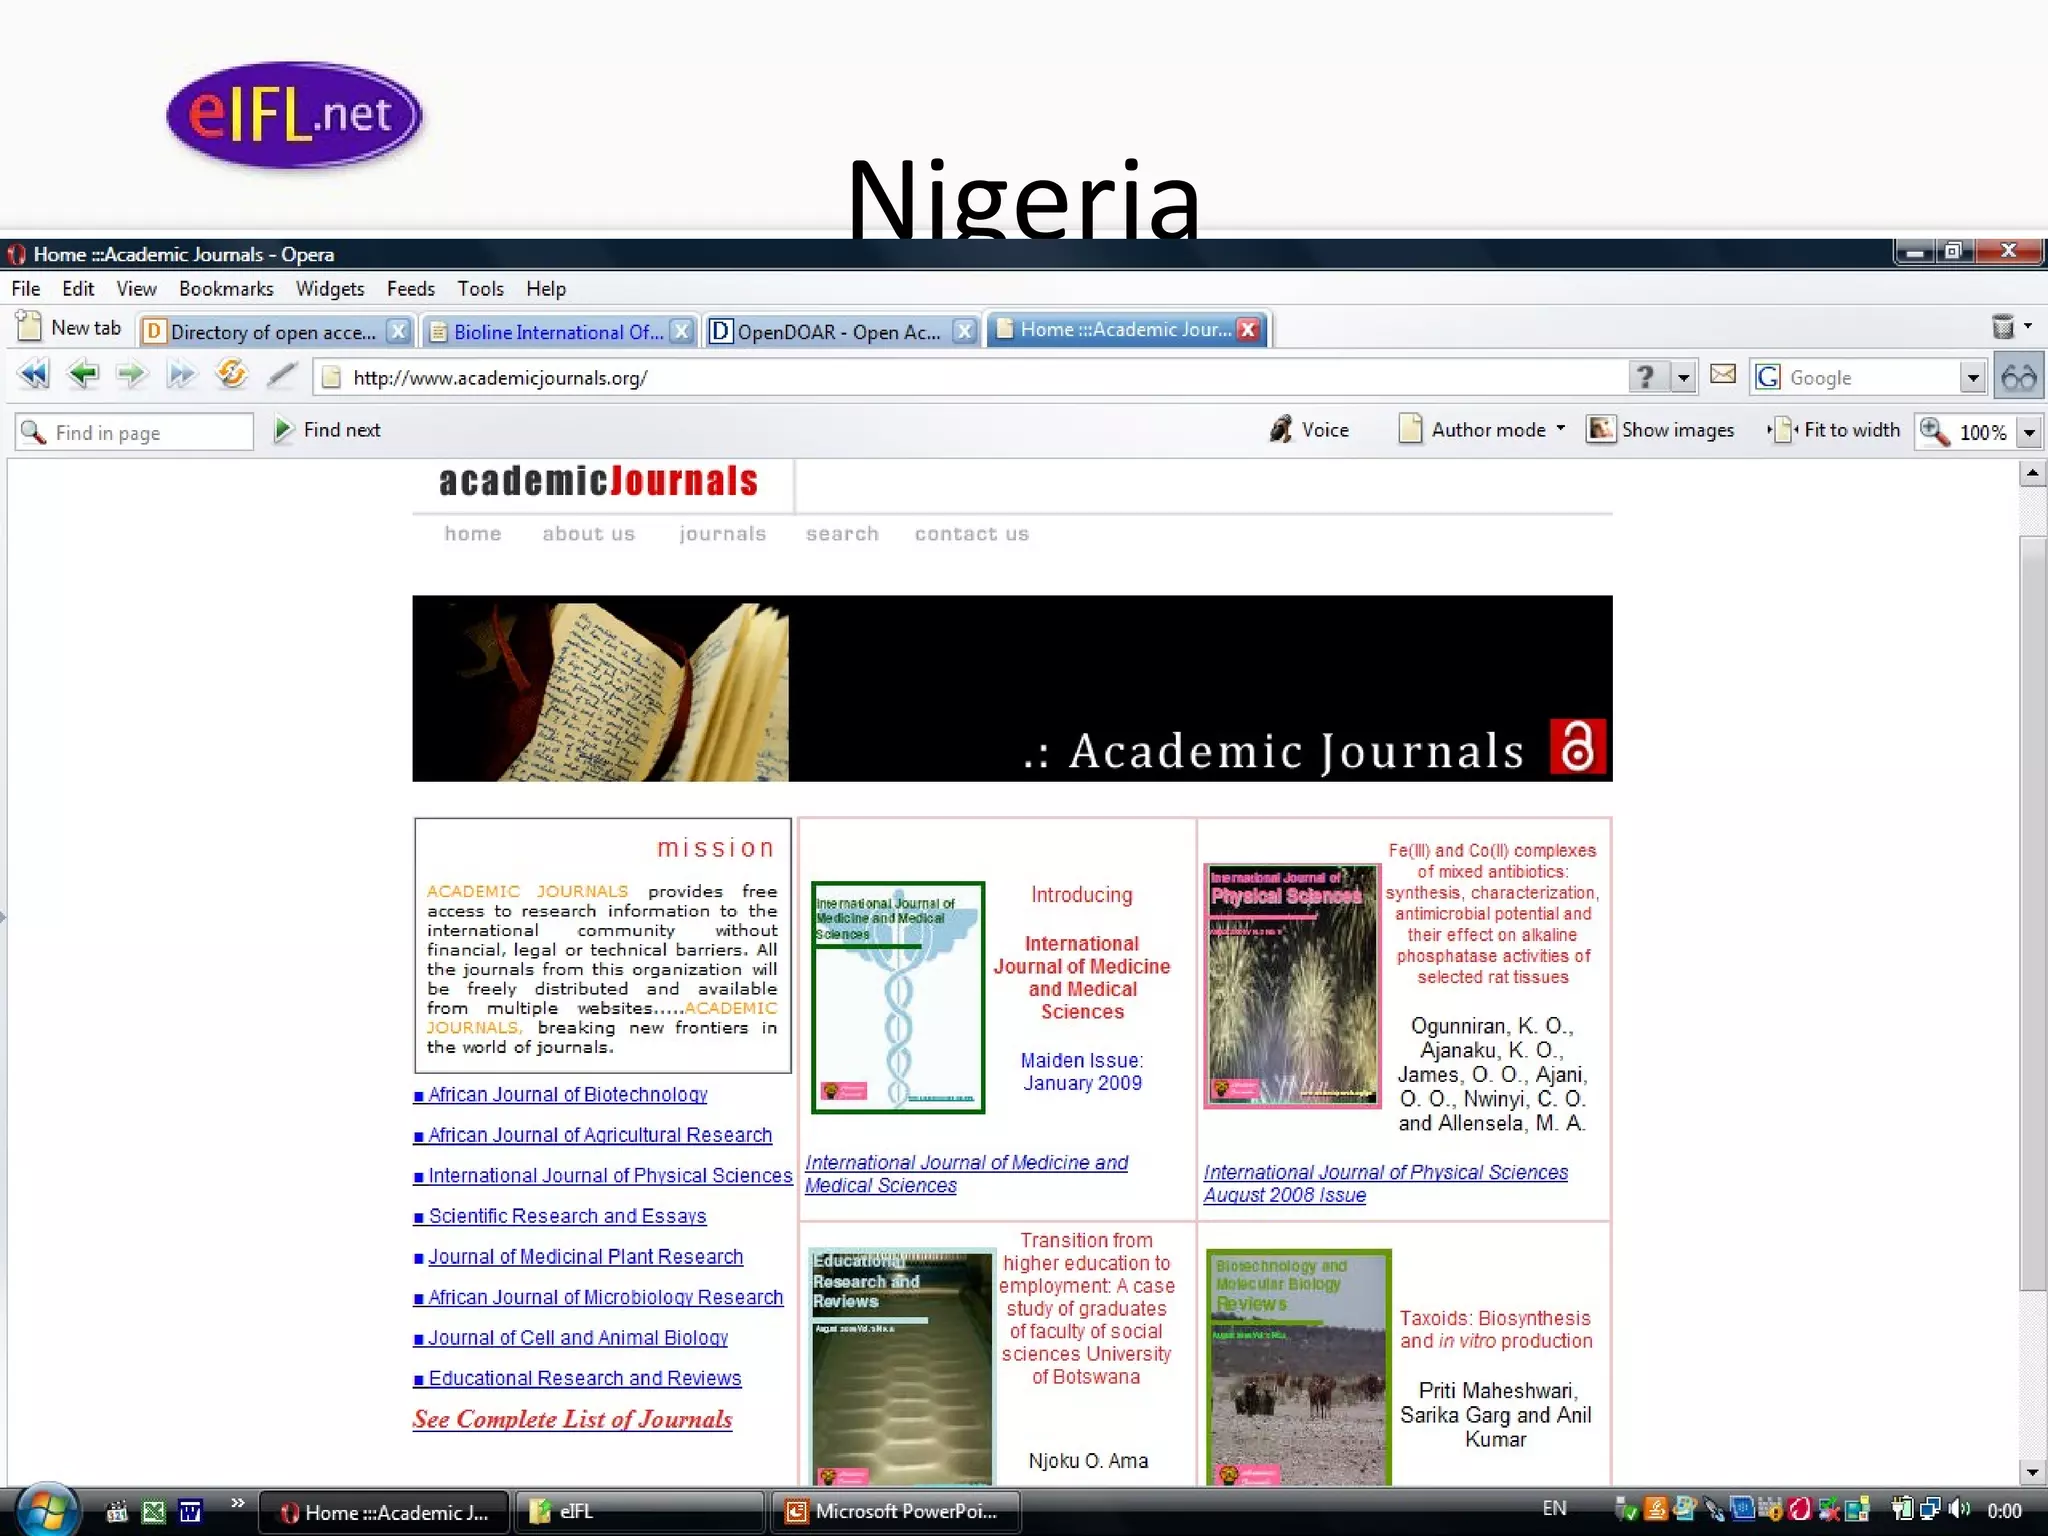Click the journals site navigation item

[722, 534]
